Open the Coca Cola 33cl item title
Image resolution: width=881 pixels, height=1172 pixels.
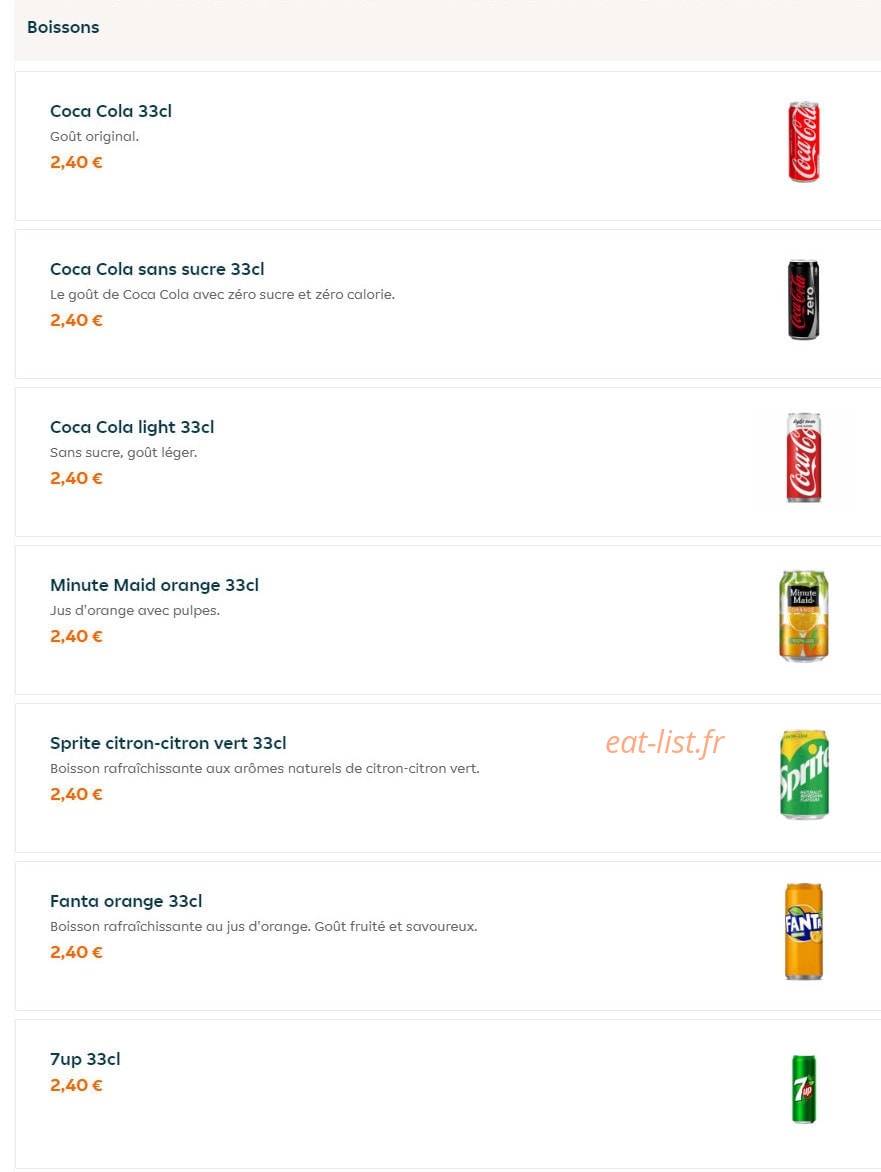[x=111, y=111]
